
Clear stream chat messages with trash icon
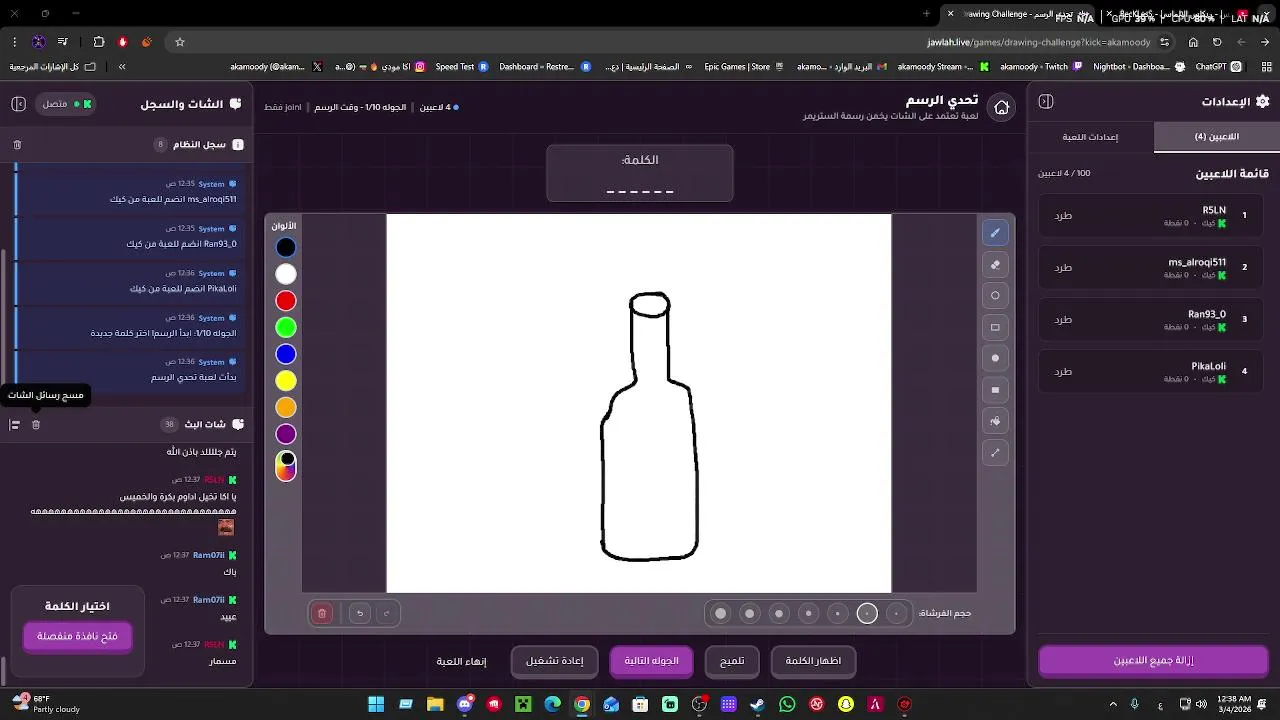coord(36,425)
